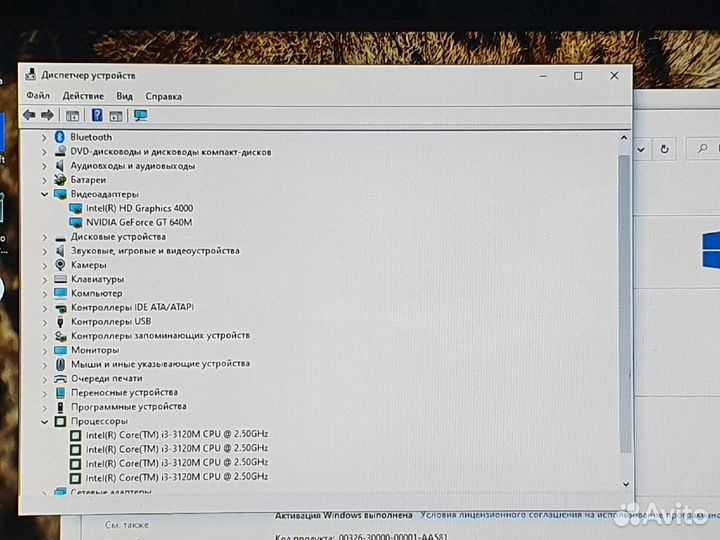The image size is (720, 540).
Task: Click the Камеры webcam icon
Action: click(60, 265)
